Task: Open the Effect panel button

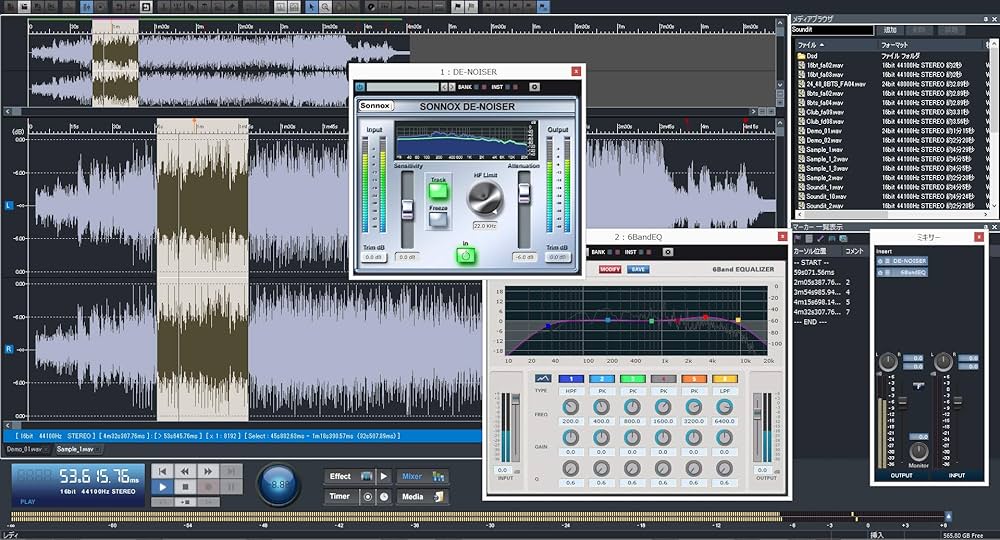Action: point(349,476)
